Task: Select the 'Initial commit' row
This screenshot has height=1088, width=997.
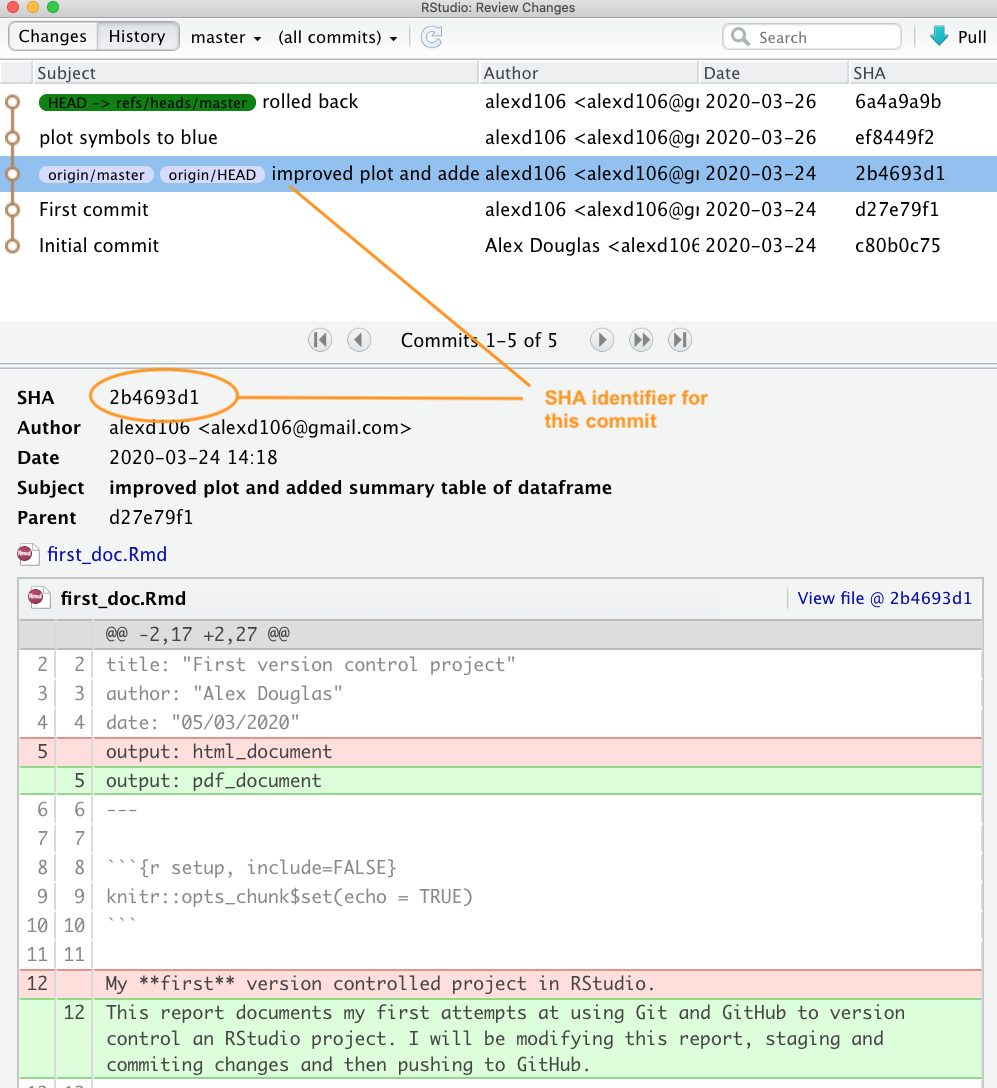Action: point(99,246)
